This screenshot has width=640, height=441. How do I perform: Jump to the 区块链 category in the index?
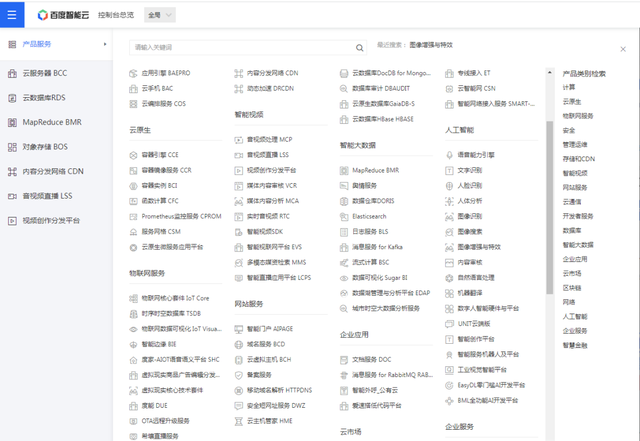[x=572, y=288]
